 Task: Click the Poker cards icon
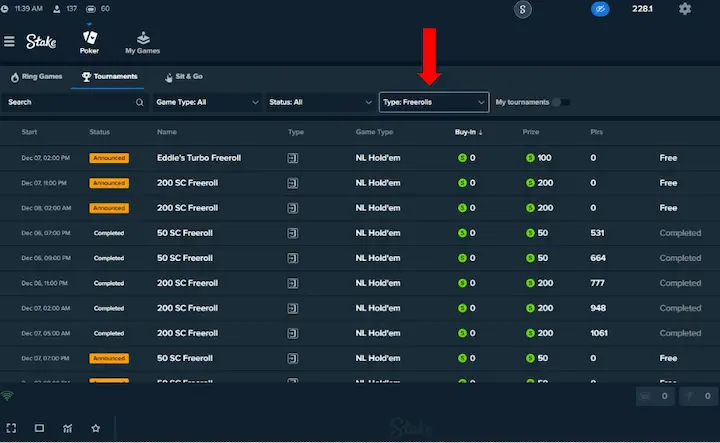(89, 38)
